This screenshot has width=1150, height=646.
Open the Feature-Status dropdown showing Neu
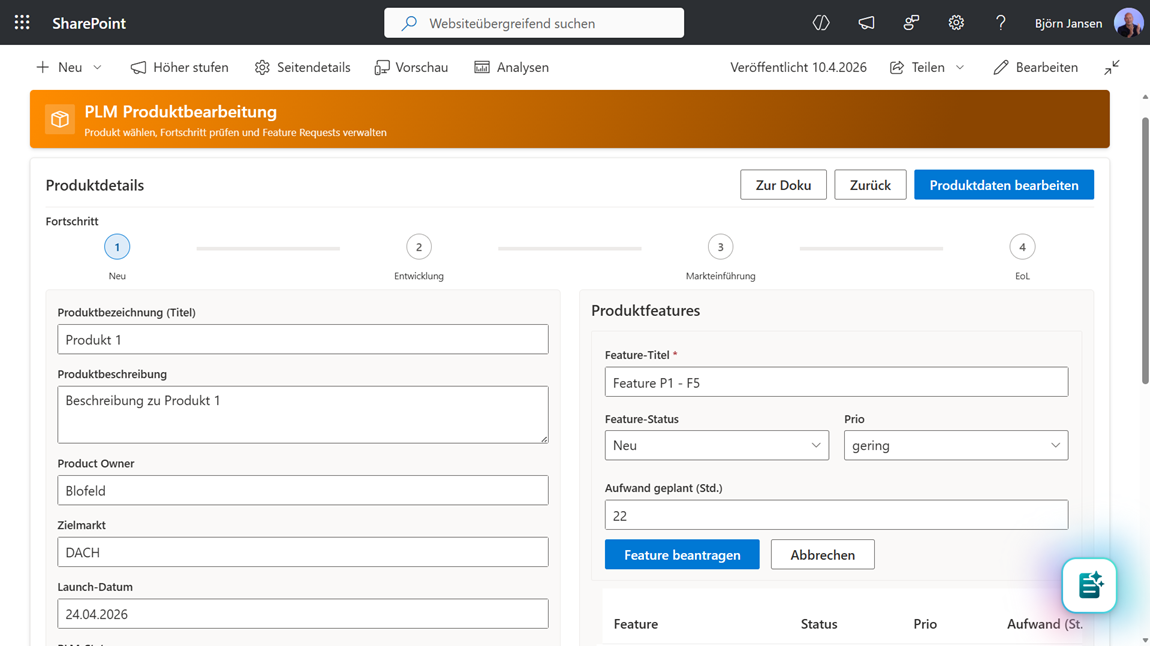pos(716,445)
